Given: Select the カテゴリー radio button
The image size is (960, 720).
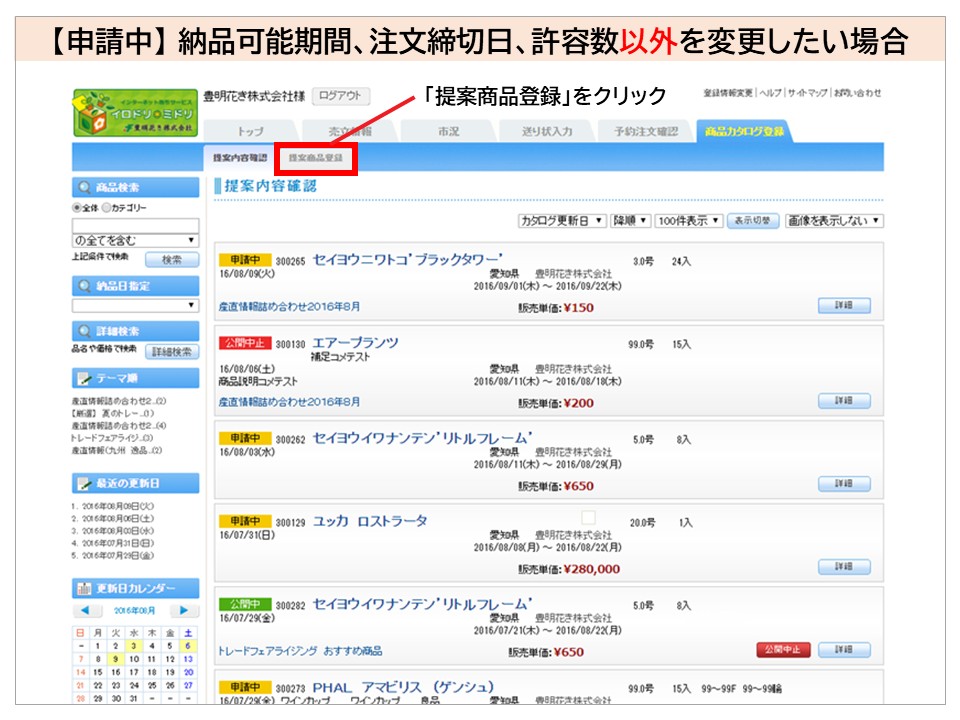Looking at the screenshot, I should point(107,208).
